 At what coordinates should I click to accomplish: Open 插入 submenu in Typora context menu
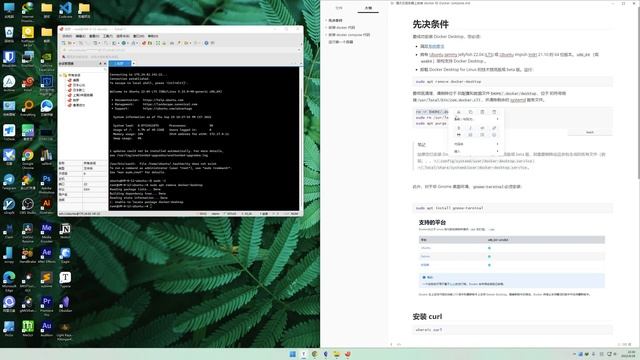tap(476, 151)
